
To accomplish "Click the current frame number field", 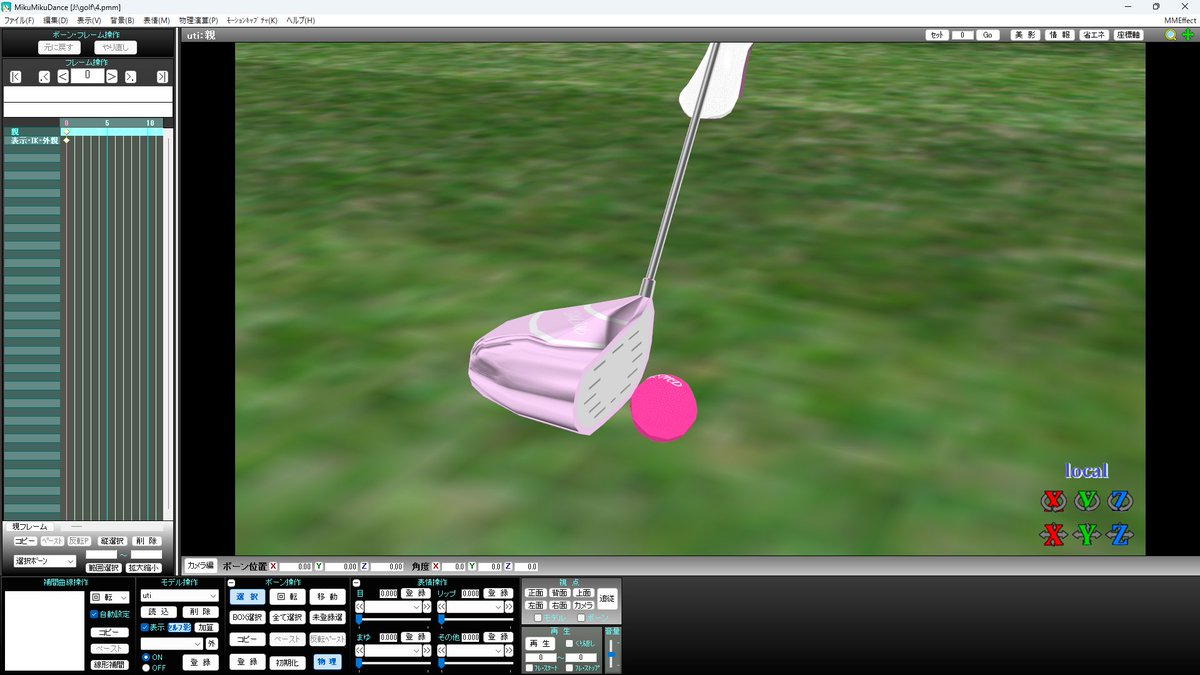I will pyautogui.click(x=87, y=76).
